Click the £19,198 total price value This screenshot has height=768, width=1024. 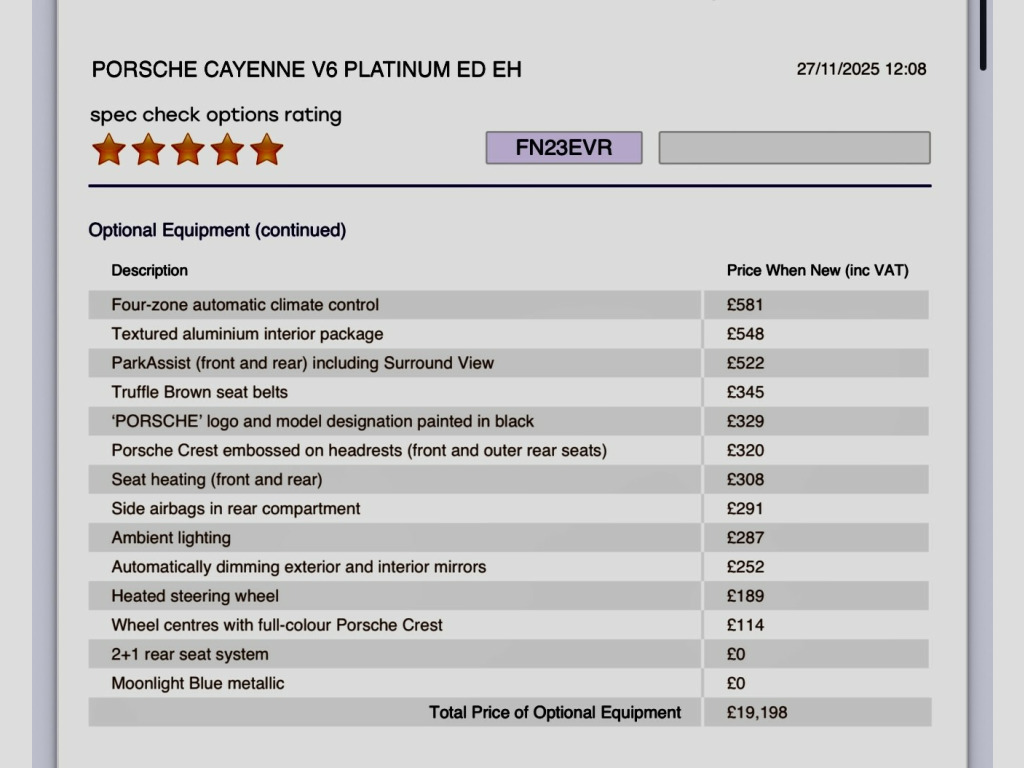pos(757,713)
